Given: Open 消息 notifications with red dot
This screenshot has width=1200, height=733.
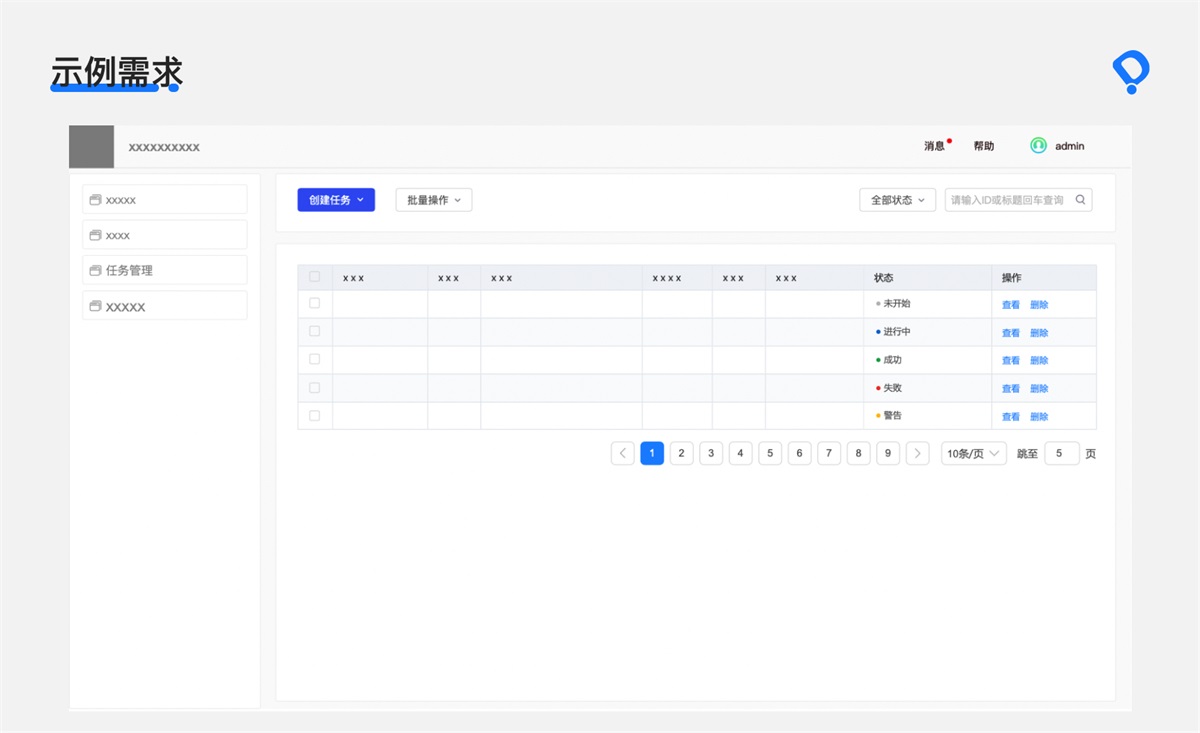Looking at the screenshot, I should pos(935,146).
